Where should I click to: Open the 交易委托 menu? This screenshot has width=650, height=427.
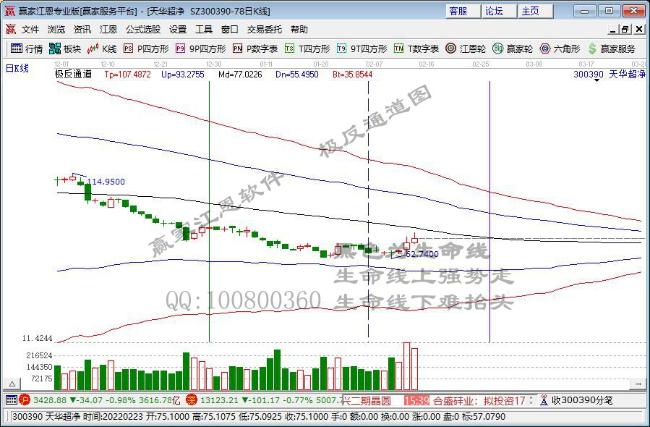264,29
